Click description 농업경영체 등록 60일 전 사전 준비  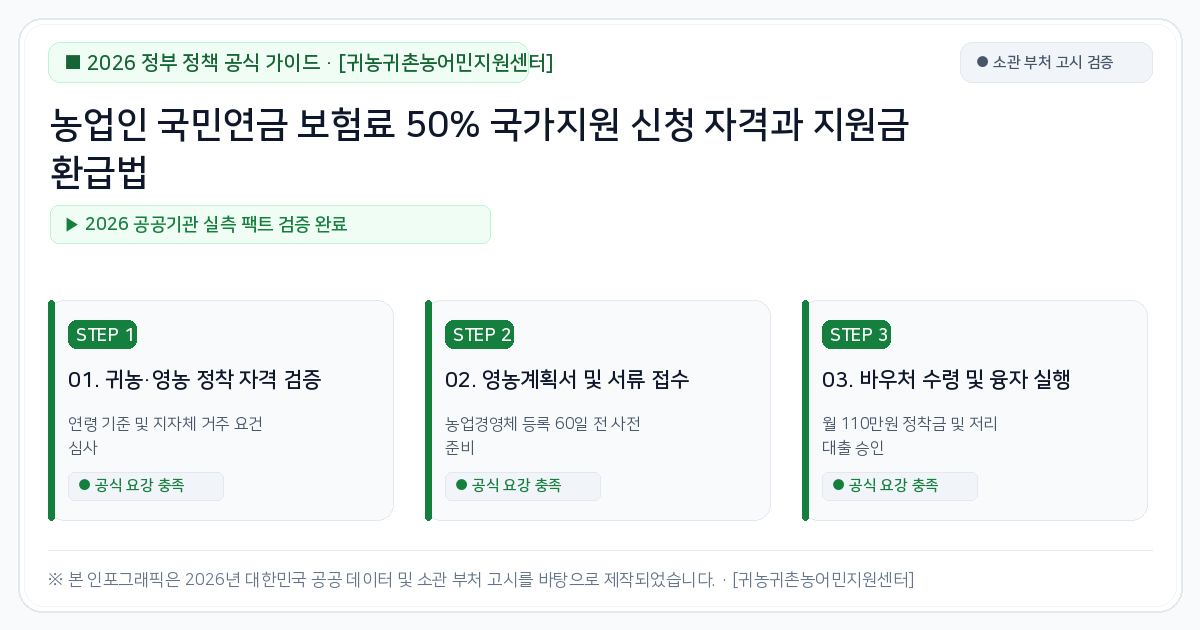(542, 435)
